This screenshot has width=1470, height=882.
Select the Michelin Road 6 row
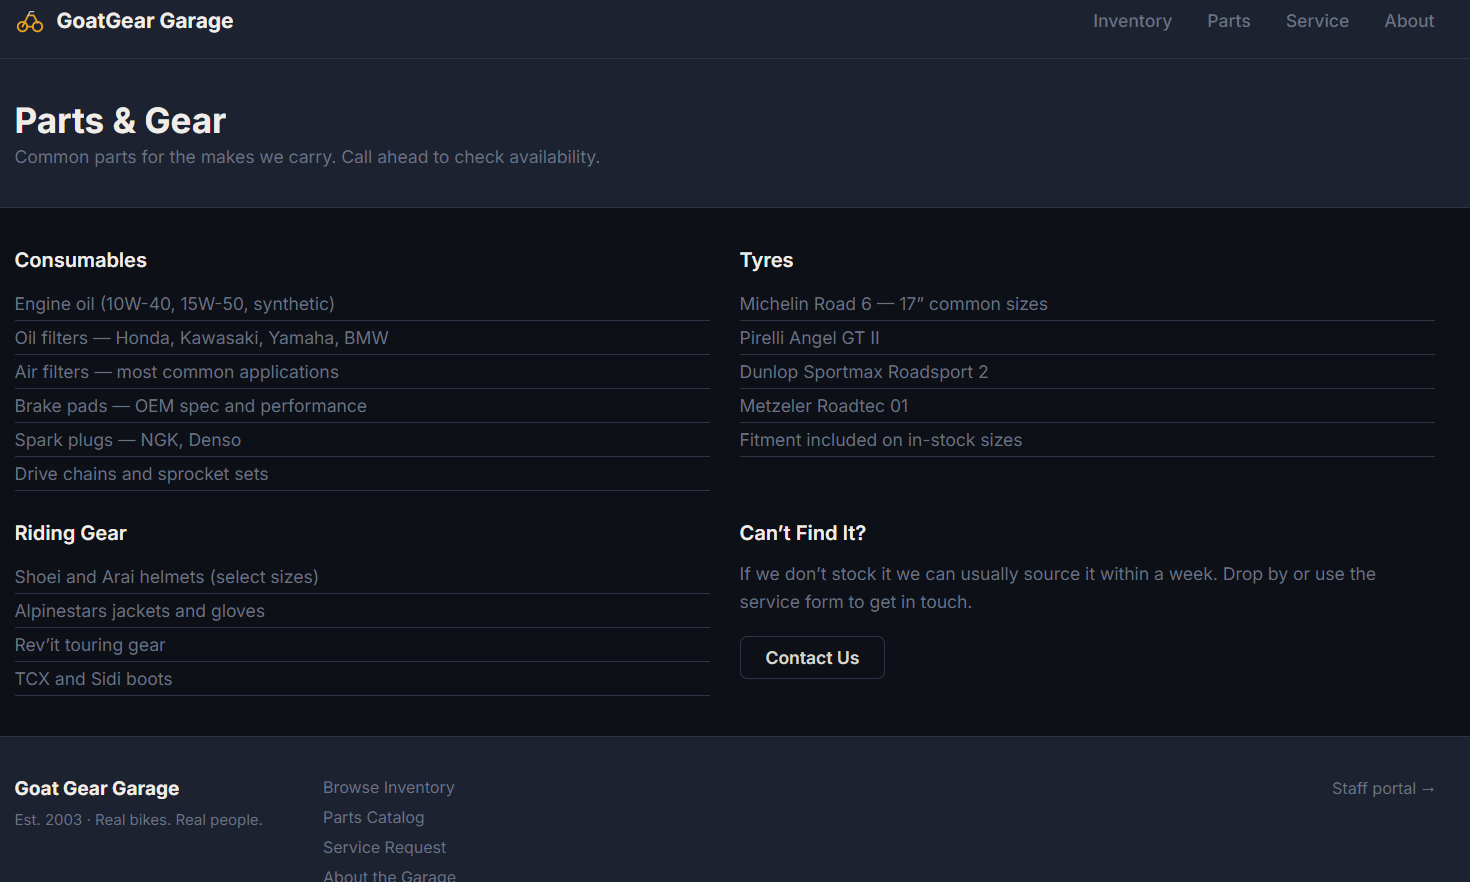1087,304
